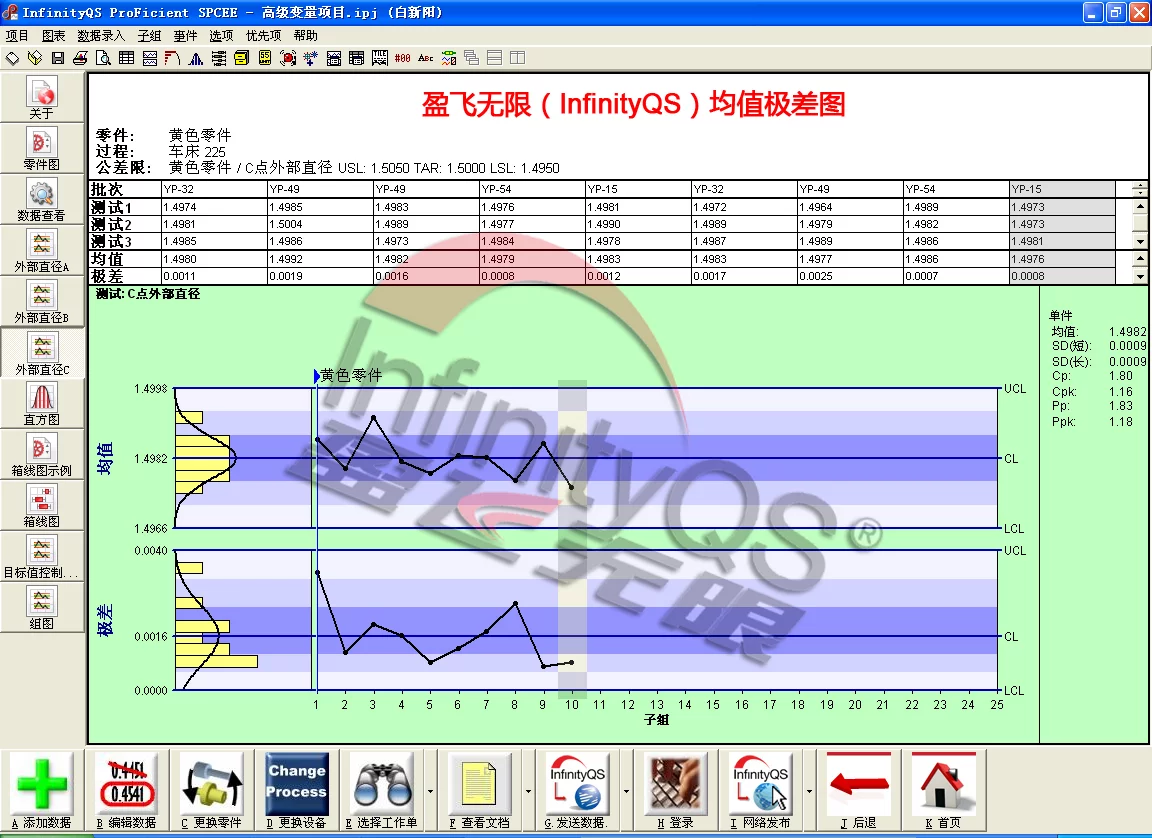Open the 箱线图 sidebar chart
The image size is (1152, 838).
pos(42,506)
